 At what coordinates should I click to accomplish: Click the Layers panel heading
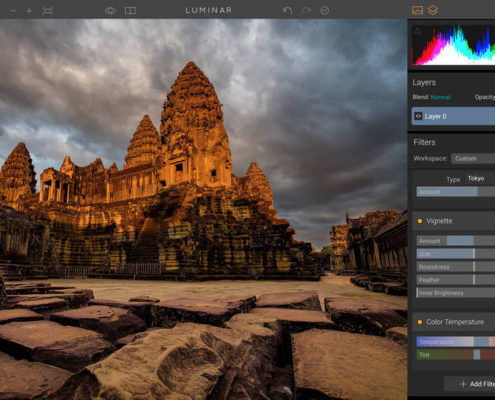[424, 83]
